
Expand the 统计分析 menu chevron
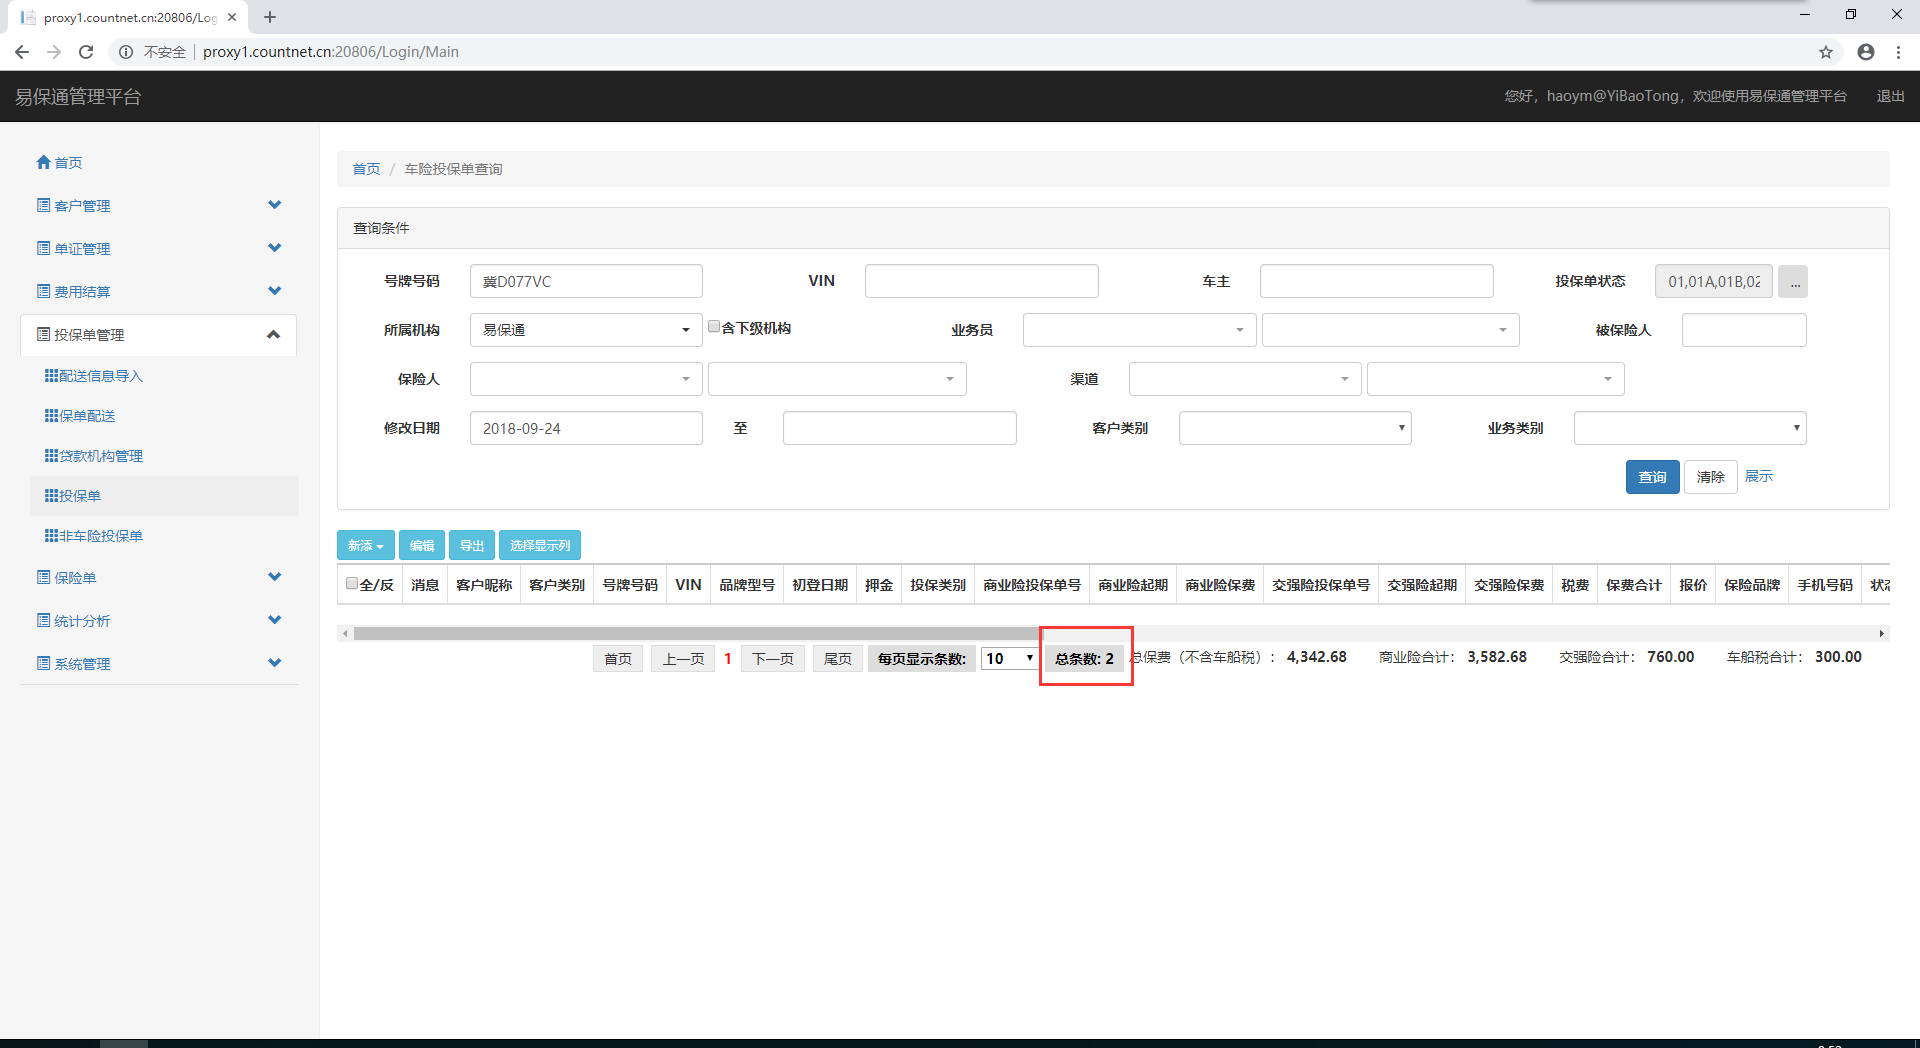(275, 620)
